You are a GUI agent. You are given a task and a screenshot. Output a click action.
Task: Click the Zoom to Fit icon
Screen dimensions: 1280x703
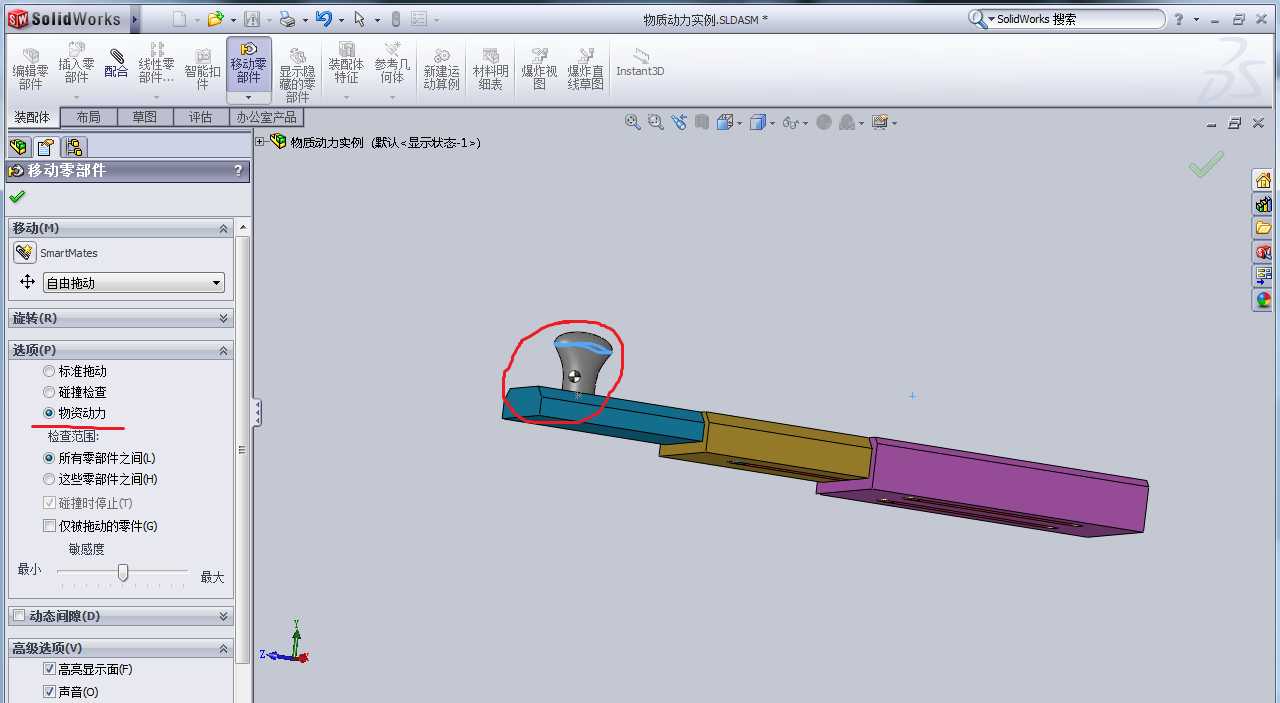[632, 122]
